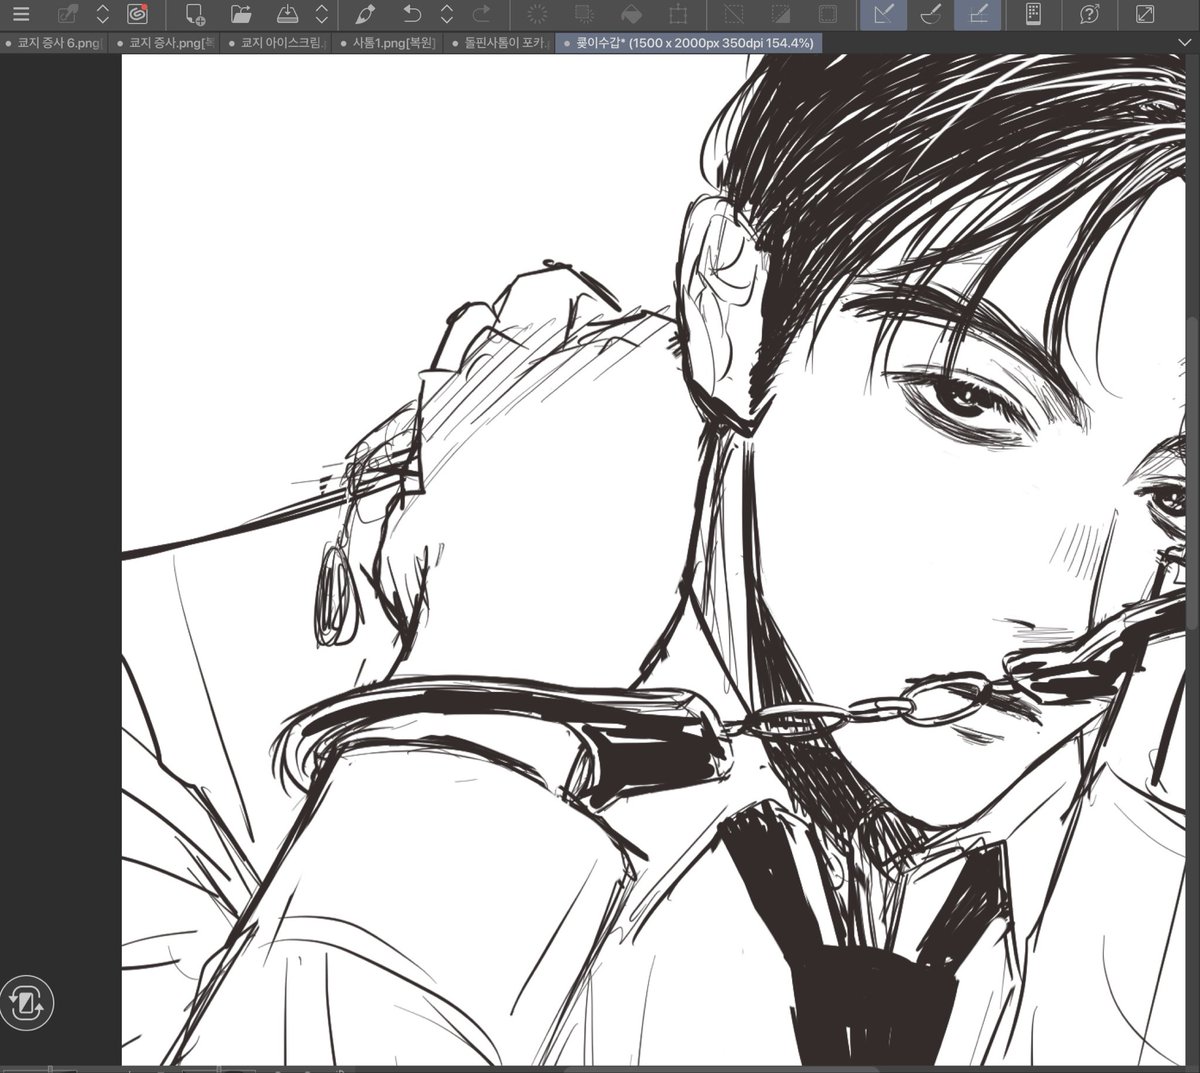Save the canvas with the Save icon

[x=287, y=14]
